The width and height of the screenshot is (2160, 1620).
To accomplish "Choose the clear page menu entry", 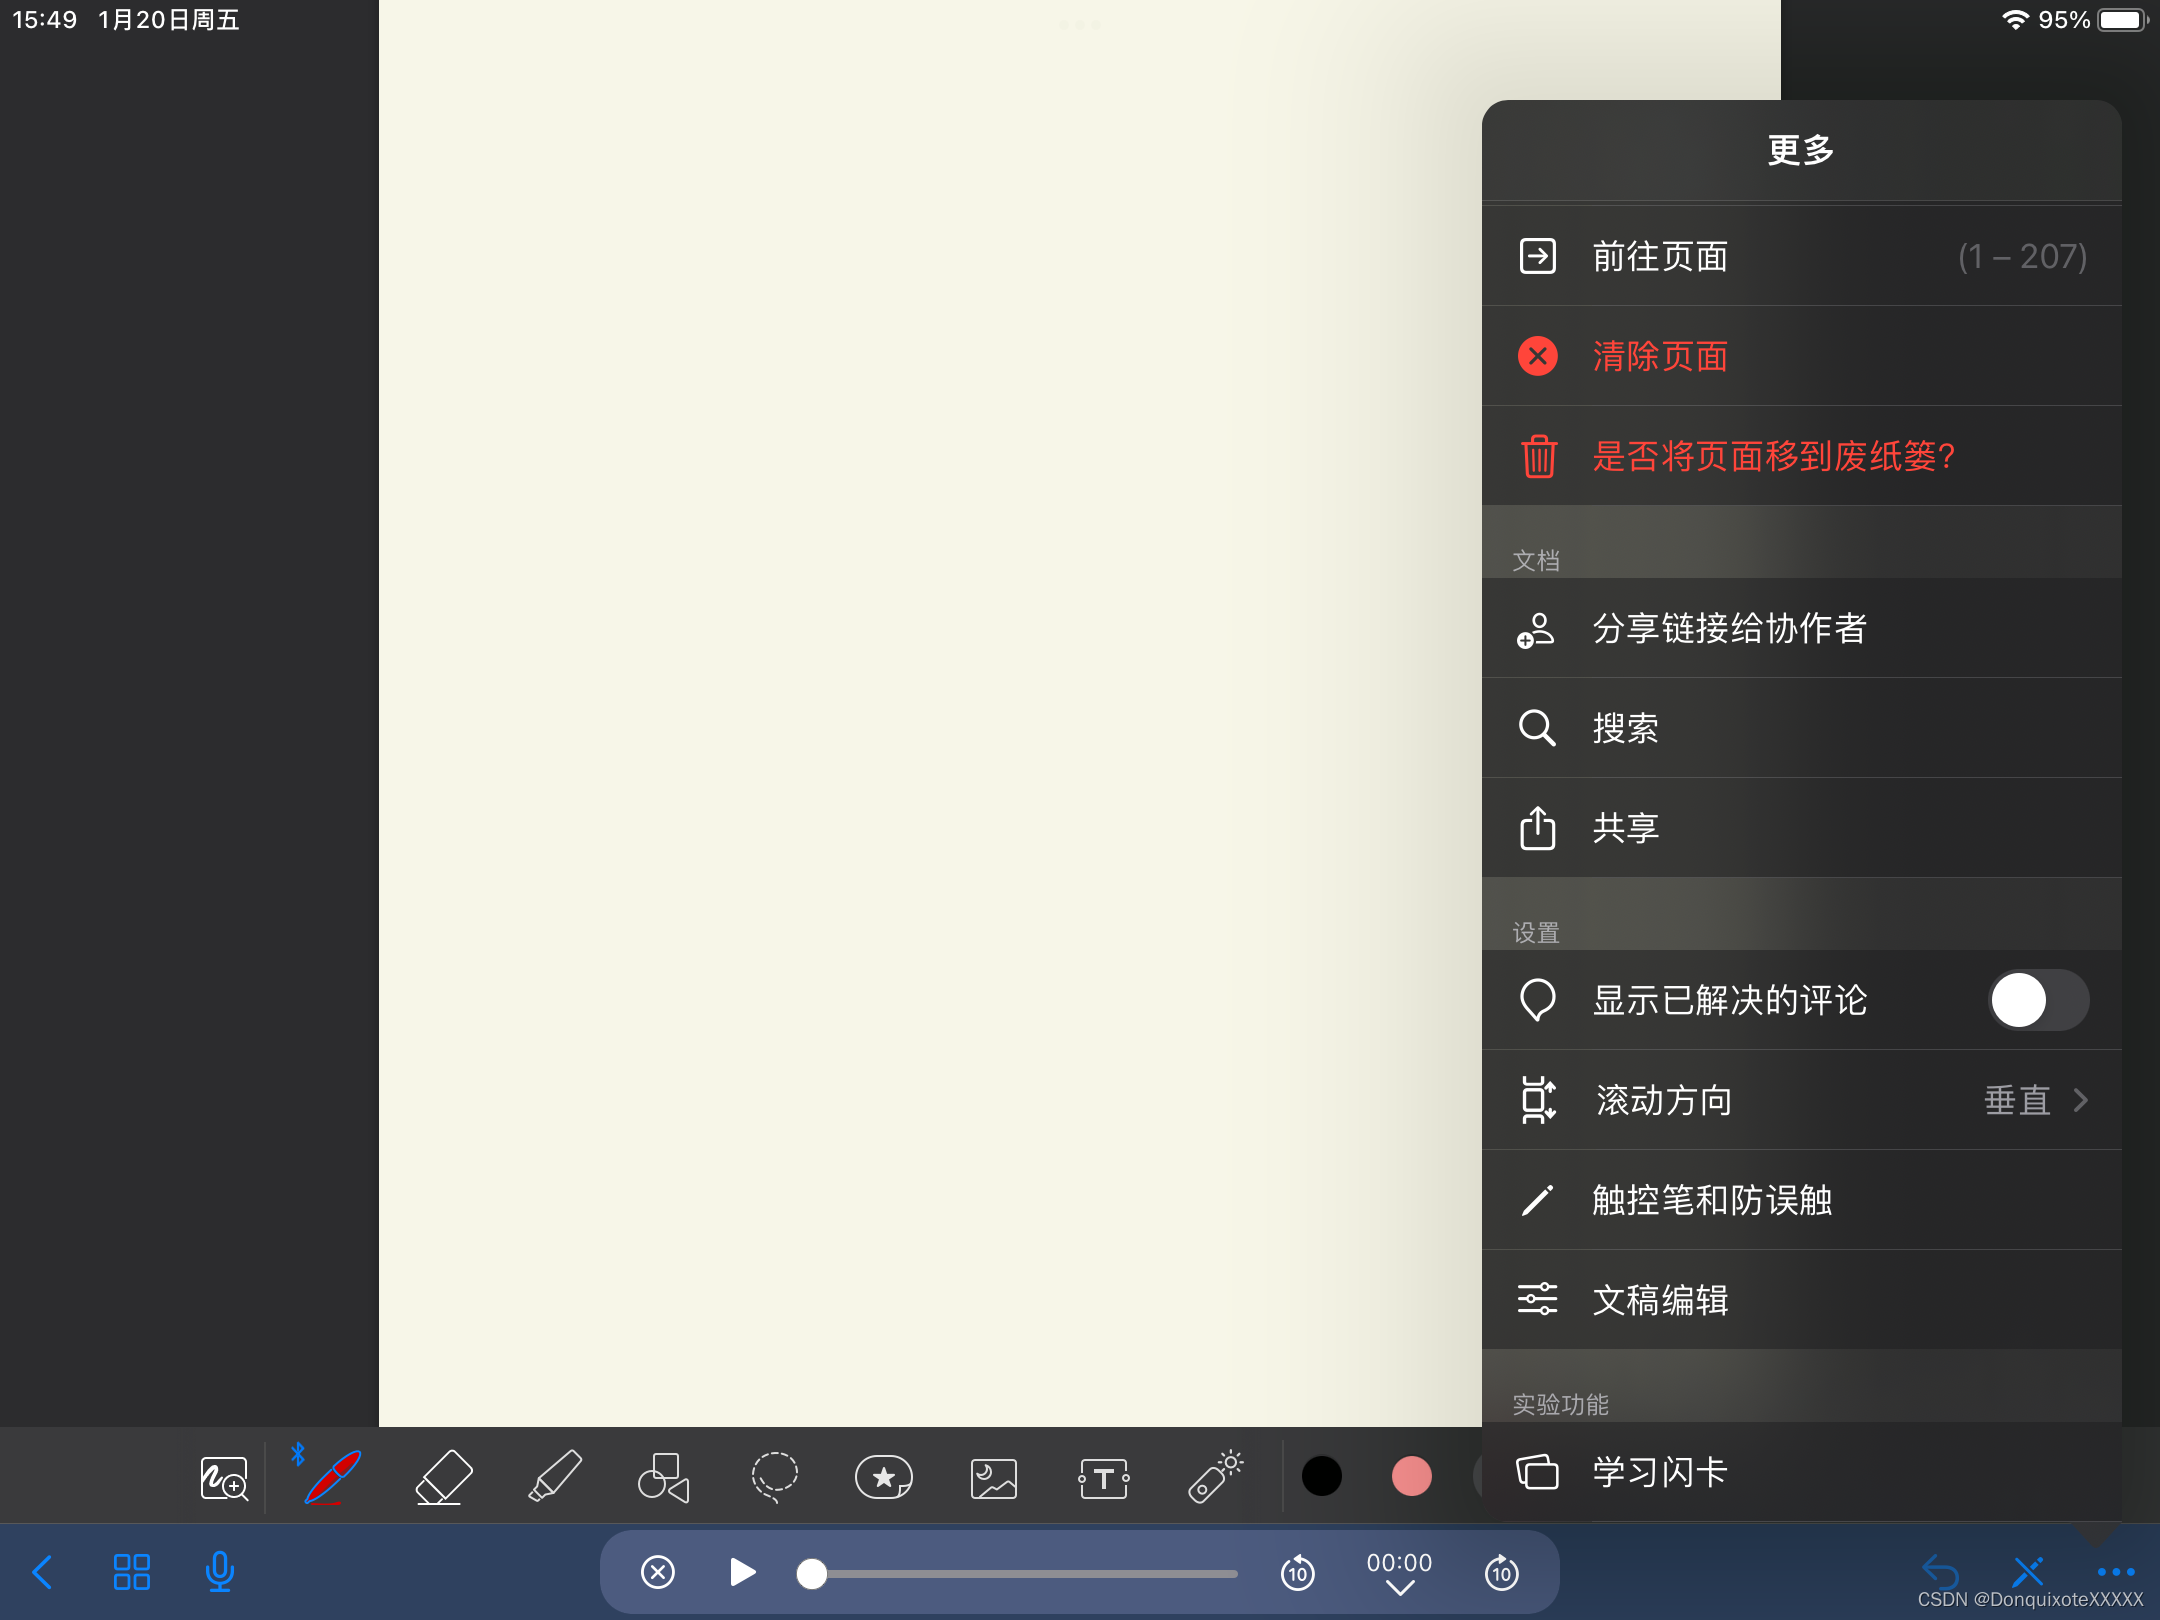I will tap(1660, 356).
